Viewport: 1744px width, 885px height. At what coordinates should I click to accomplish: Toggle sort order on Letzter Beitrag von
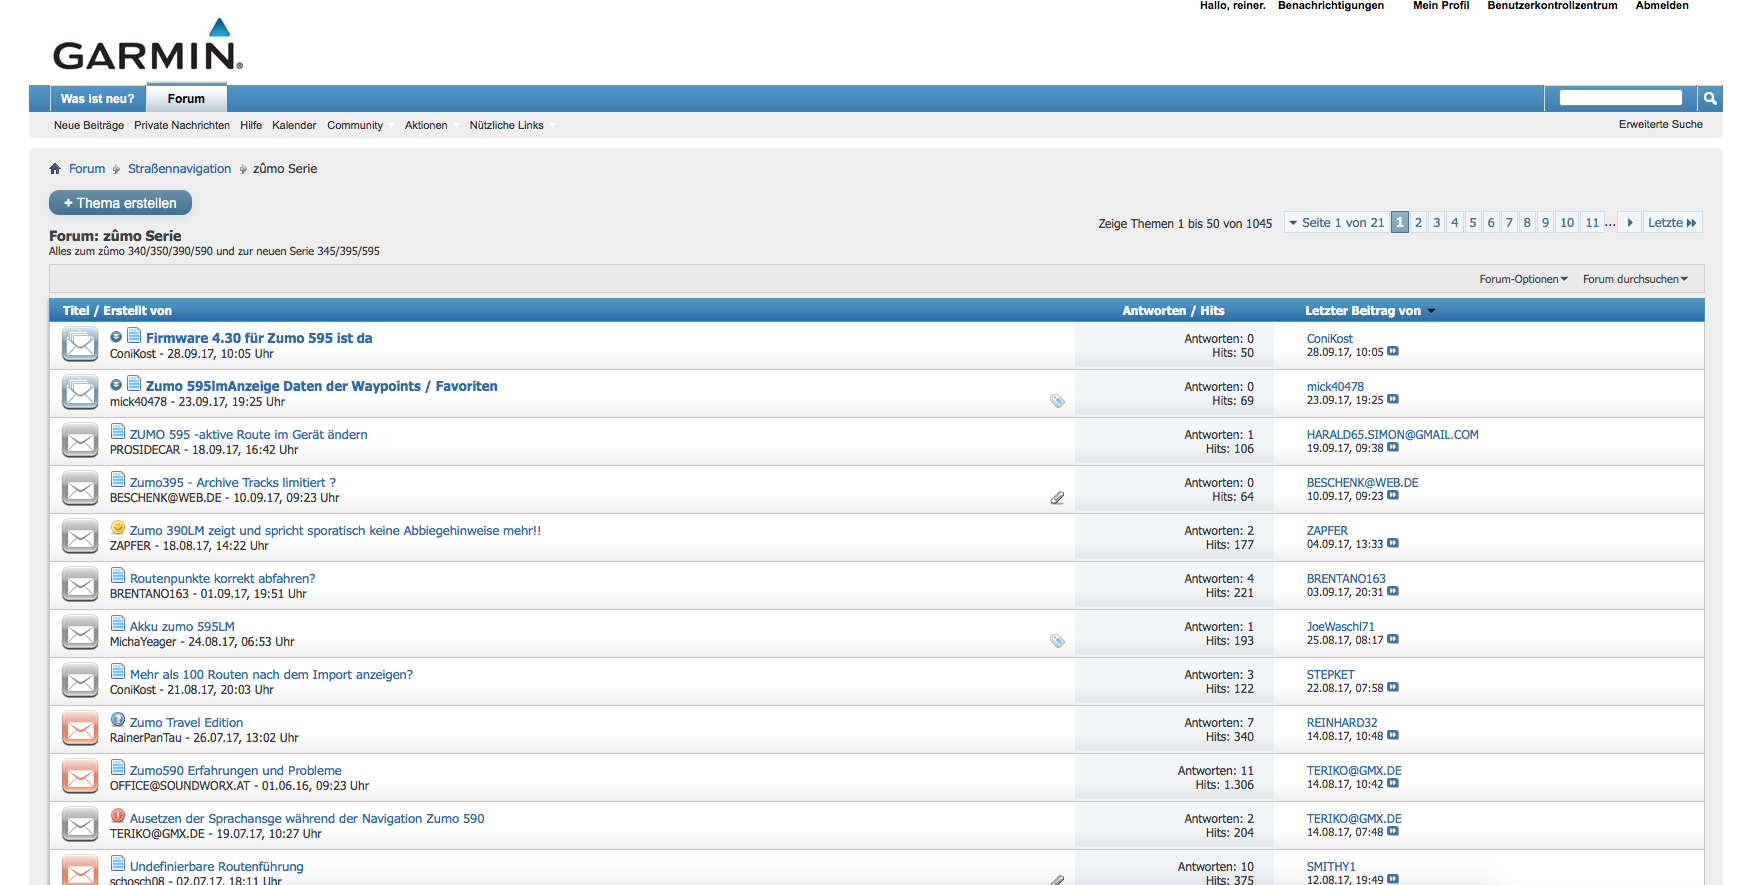pos(1431,311)
